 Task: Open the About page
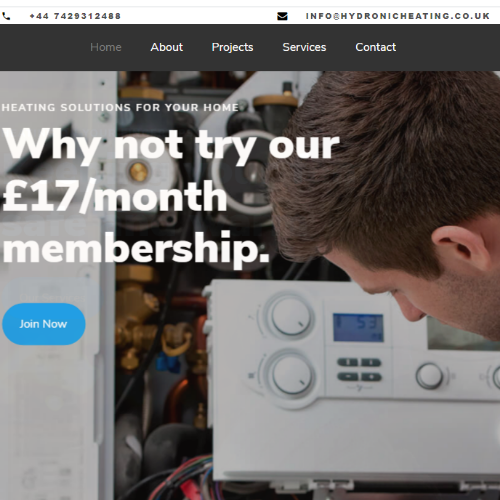pyautogui.click(x=167, y=47)
